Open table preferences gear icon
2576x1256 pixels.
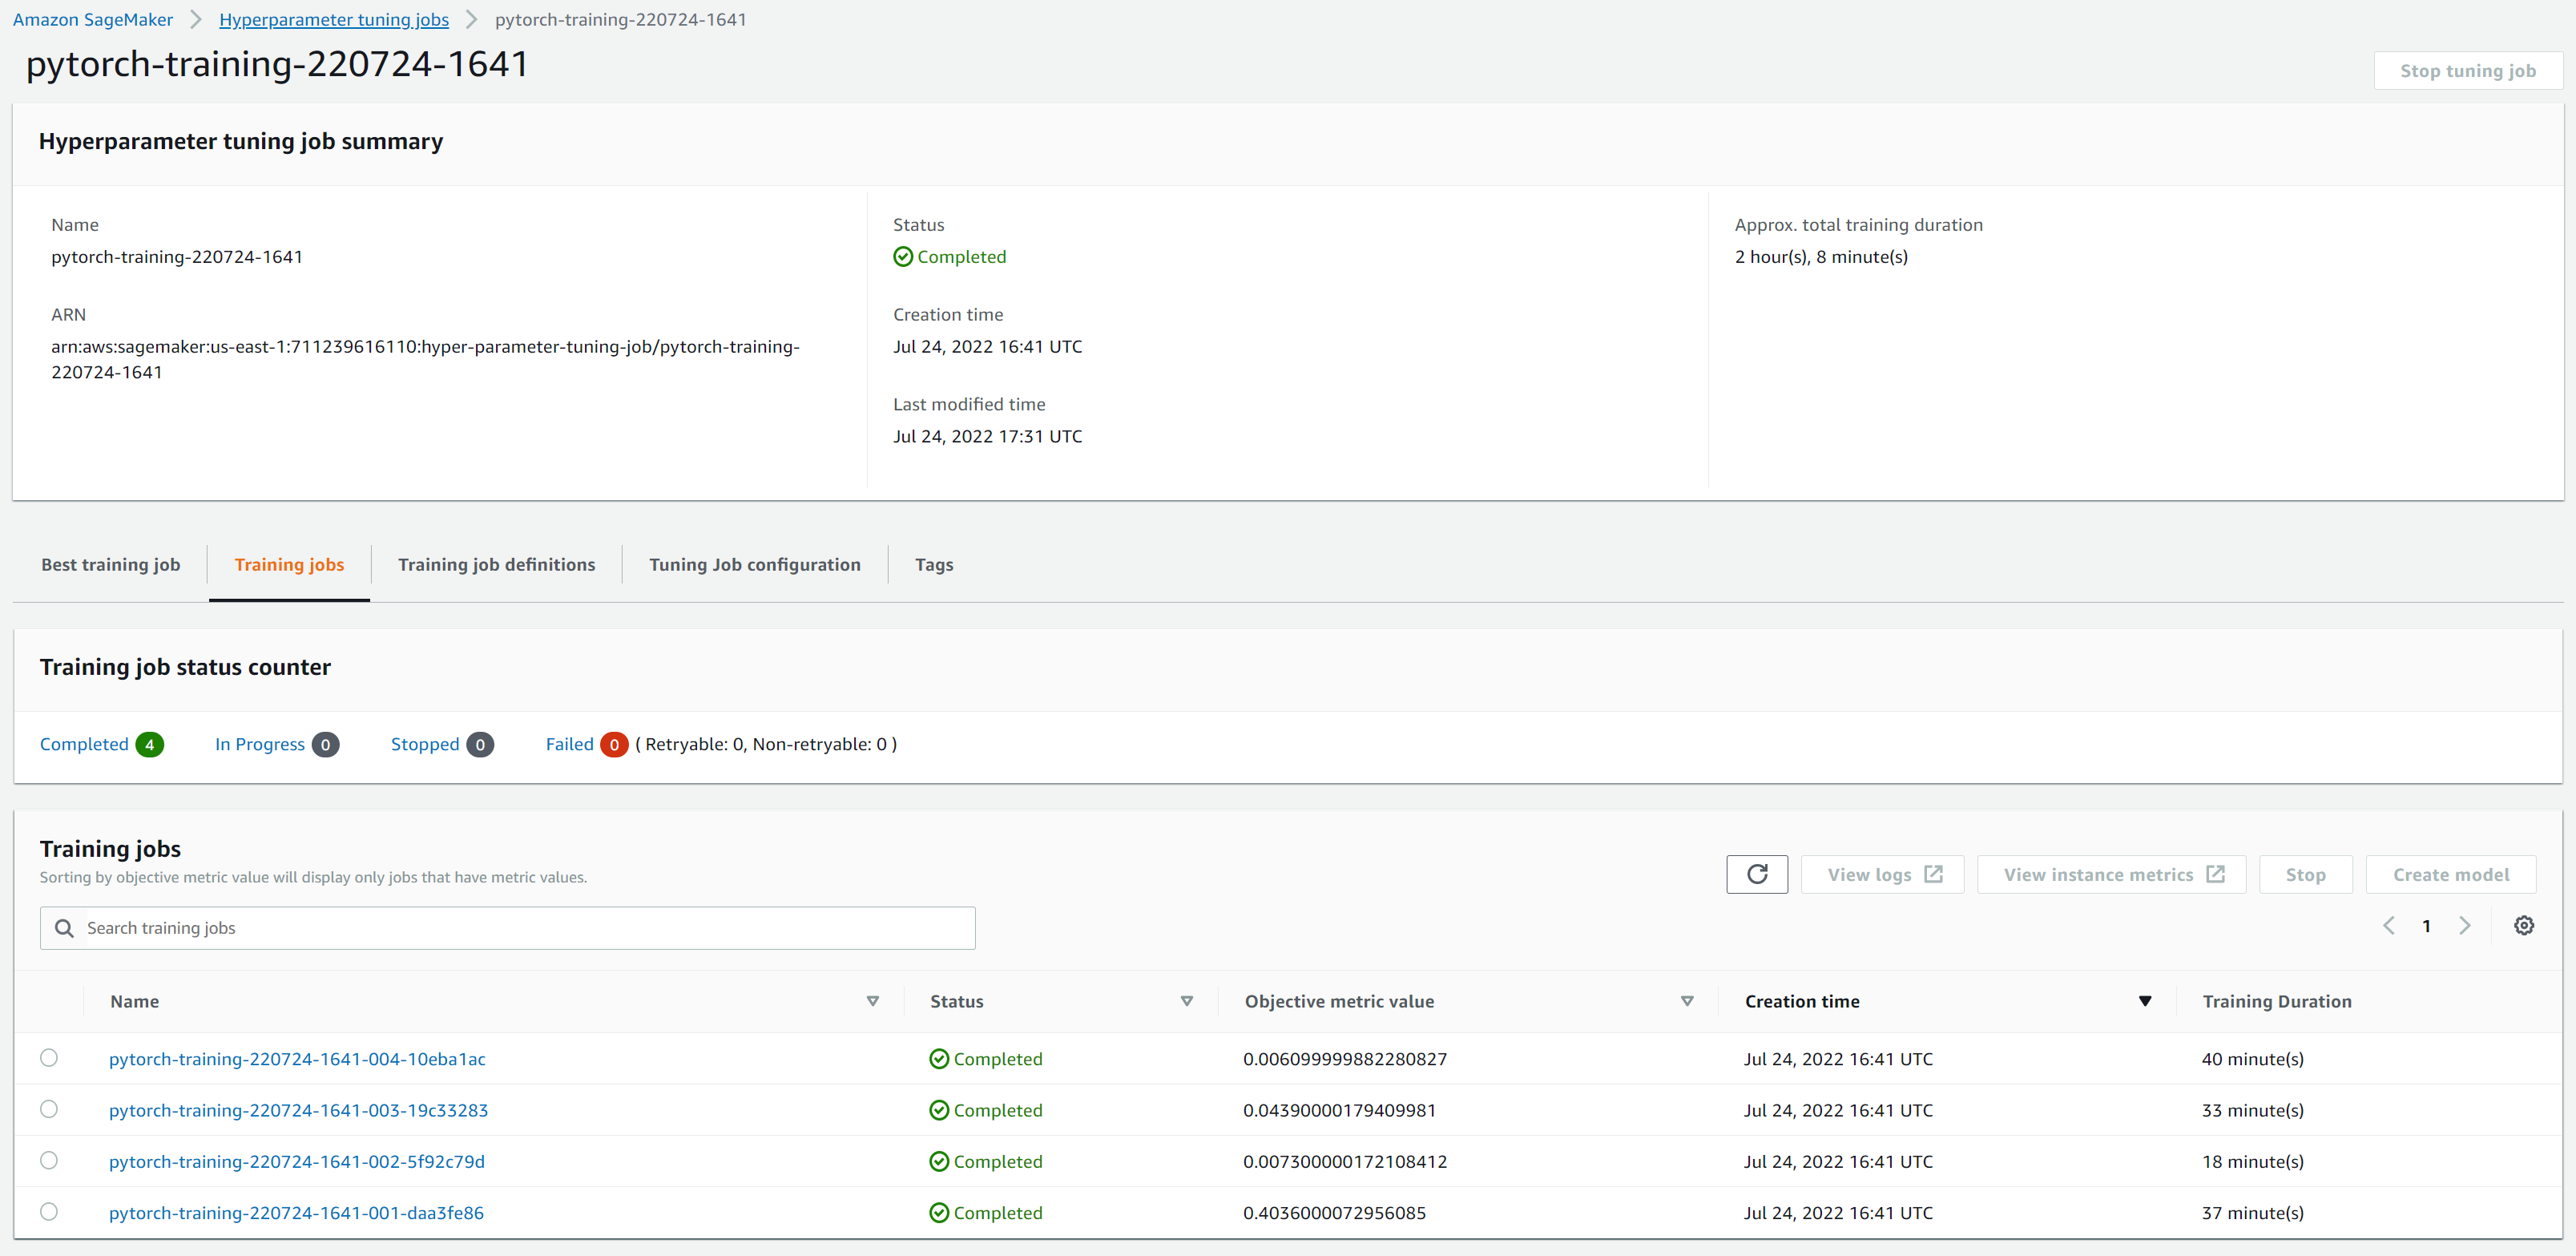pyautogui.click(x=2523, y=925)
